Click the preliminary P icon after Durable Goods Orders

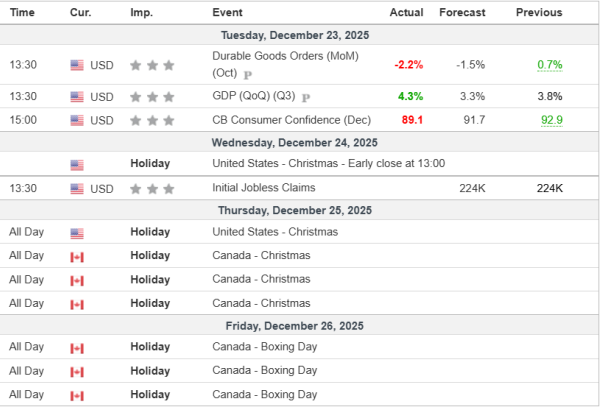coord(248,74)
